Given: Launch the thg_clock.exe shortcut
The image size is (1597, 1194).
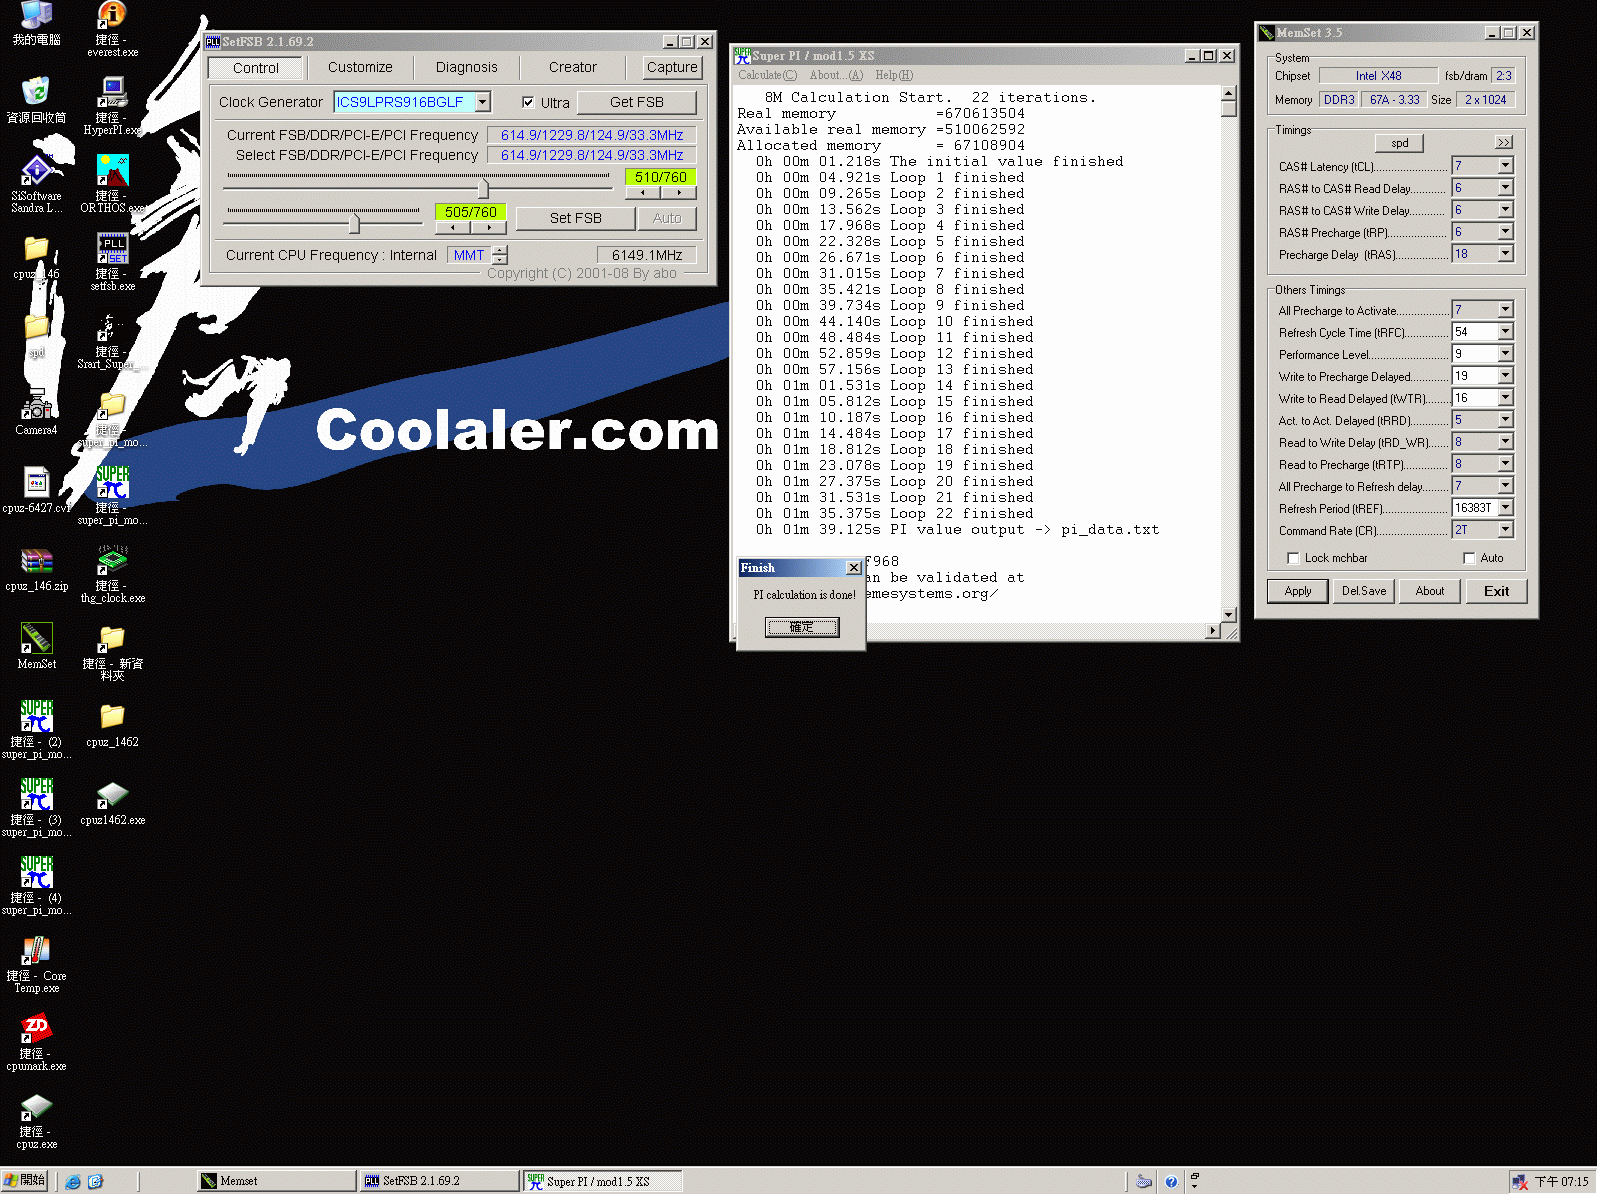Looking at the screenshot, I should tap(112, 573).
